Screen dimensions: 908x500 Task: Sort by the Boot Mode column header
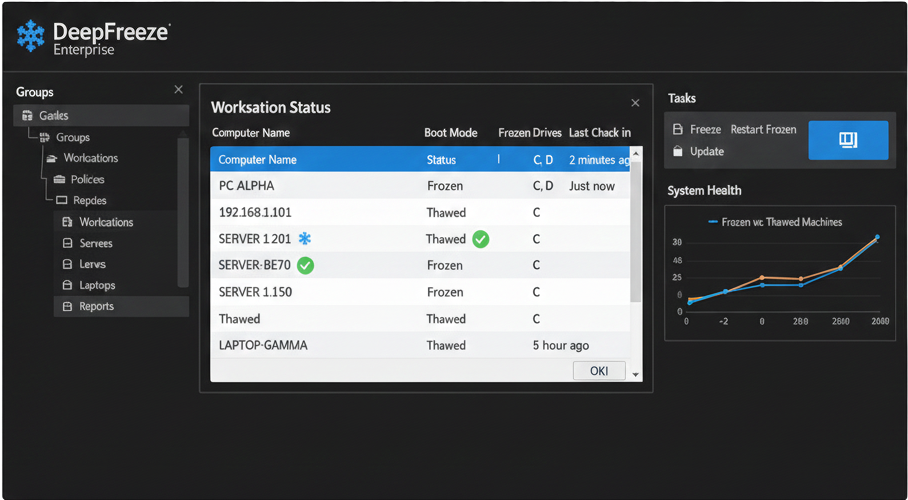tap(449, 133)
